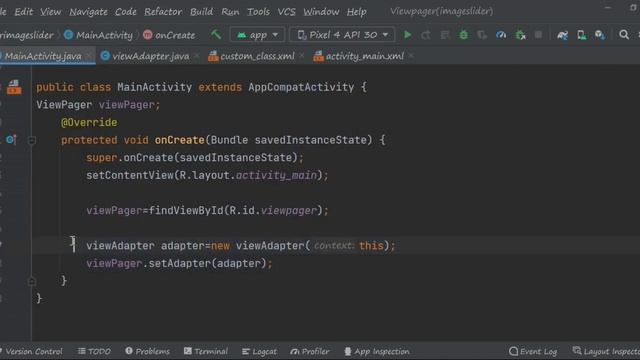The image size is (640, 360).
Task: Open the Window menu
Action: 321,12
